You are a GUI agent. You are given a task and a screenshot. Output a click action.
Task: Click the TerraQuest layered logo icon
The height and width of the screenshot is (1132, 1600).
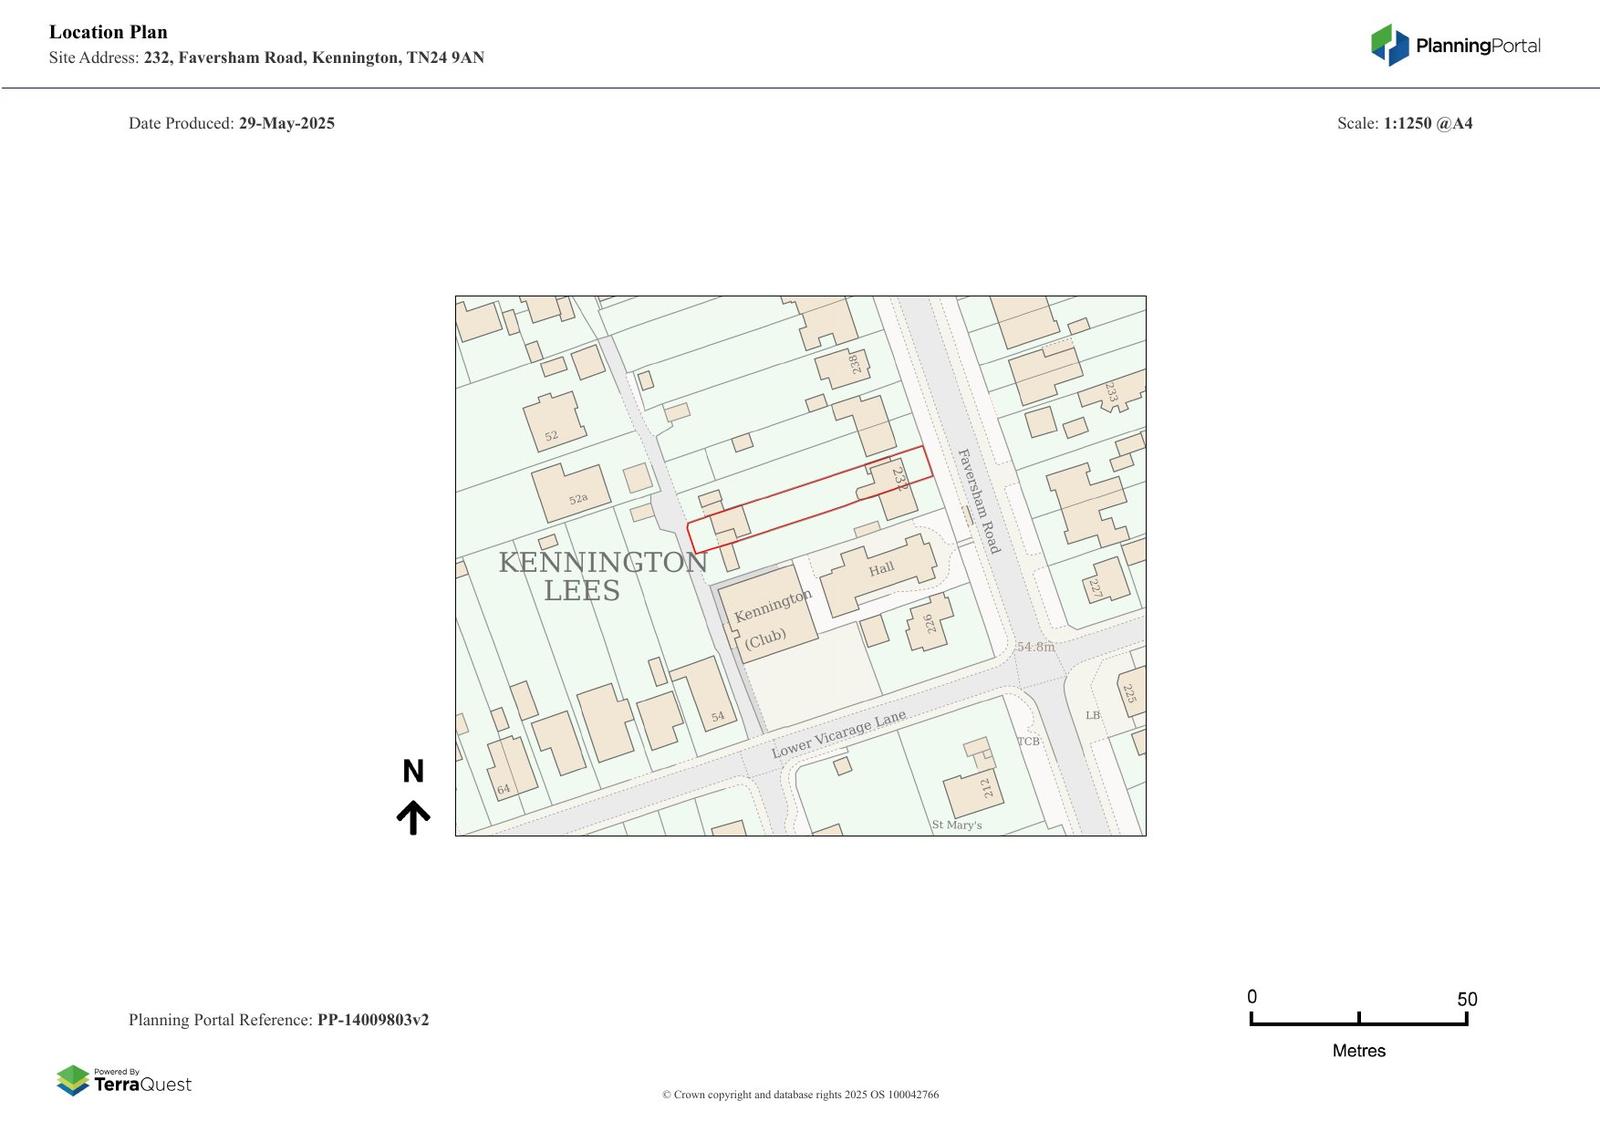click(x=73, y=1080)
